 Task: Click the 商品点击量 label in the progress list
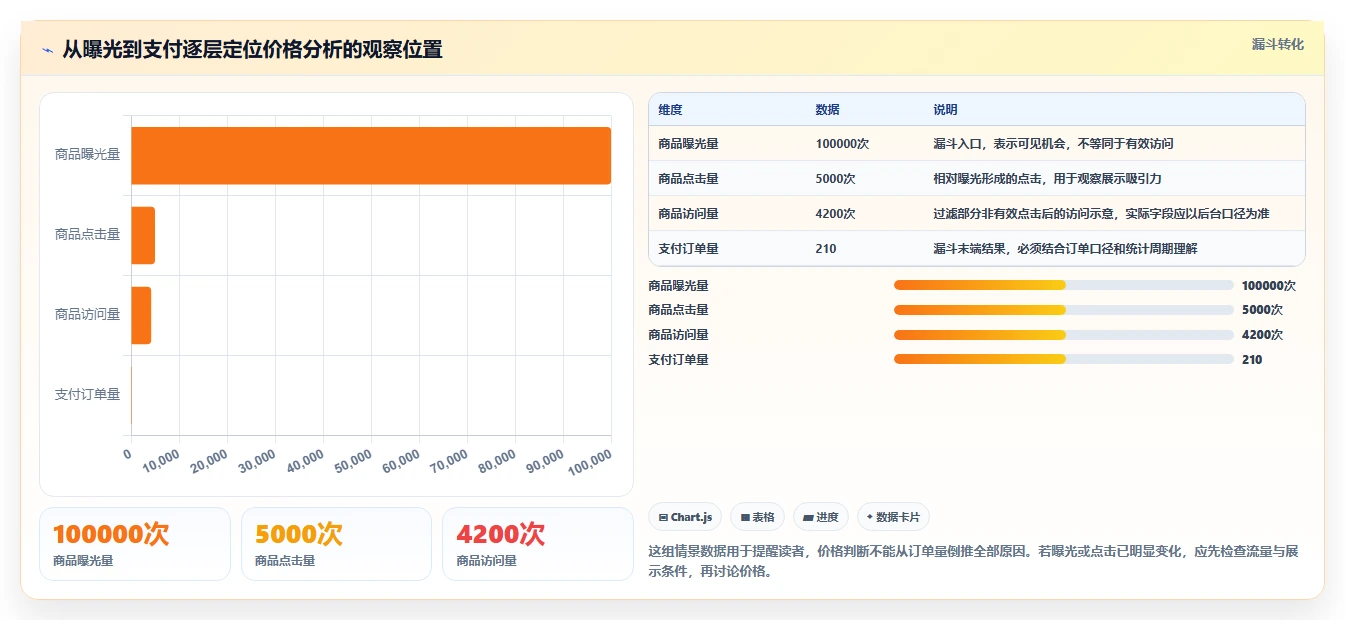[x=678, y=310]
